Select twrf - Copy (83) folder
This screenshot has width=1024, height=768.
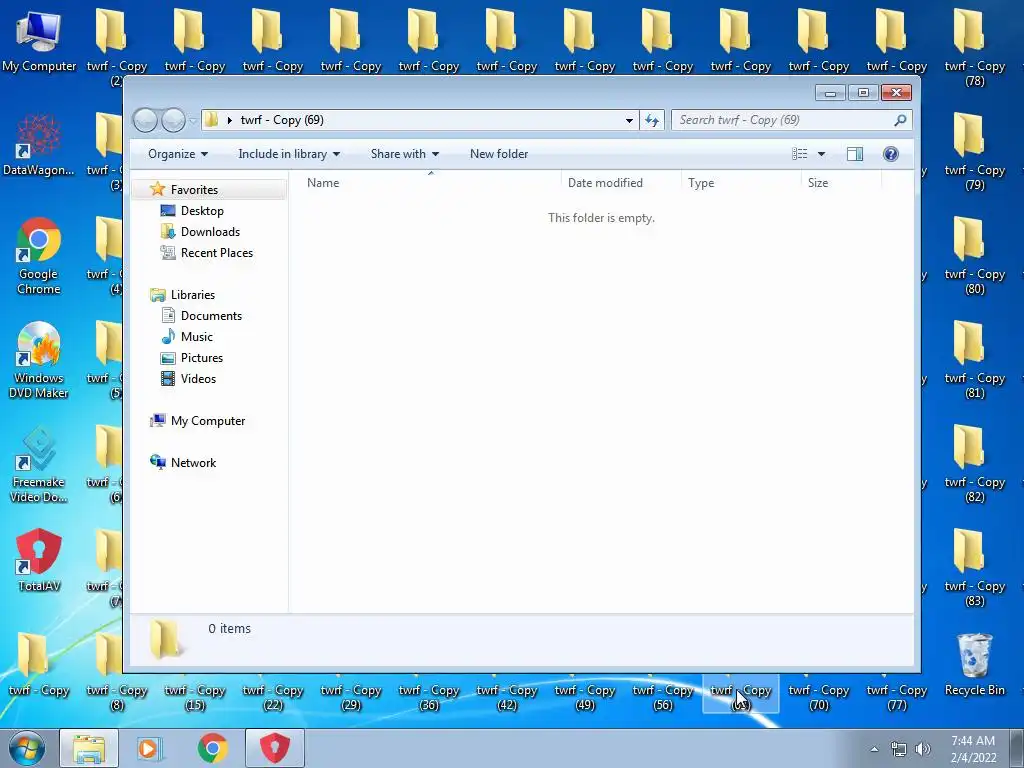coord(974,567)
